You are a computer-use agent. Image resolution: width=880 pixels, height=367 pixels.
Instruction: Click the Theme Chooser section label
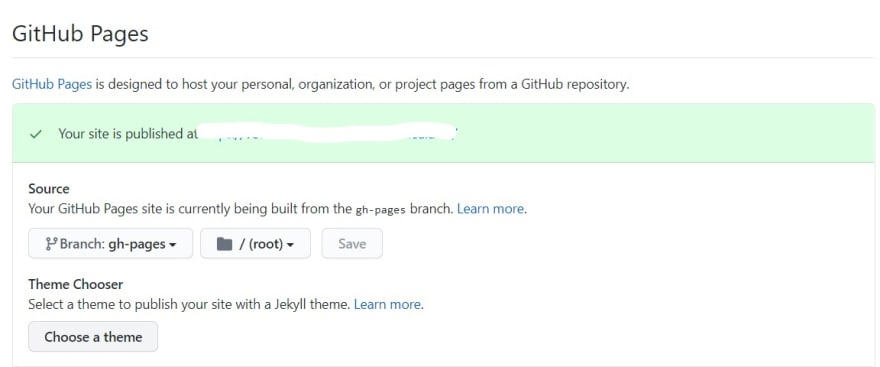point(76,284)
